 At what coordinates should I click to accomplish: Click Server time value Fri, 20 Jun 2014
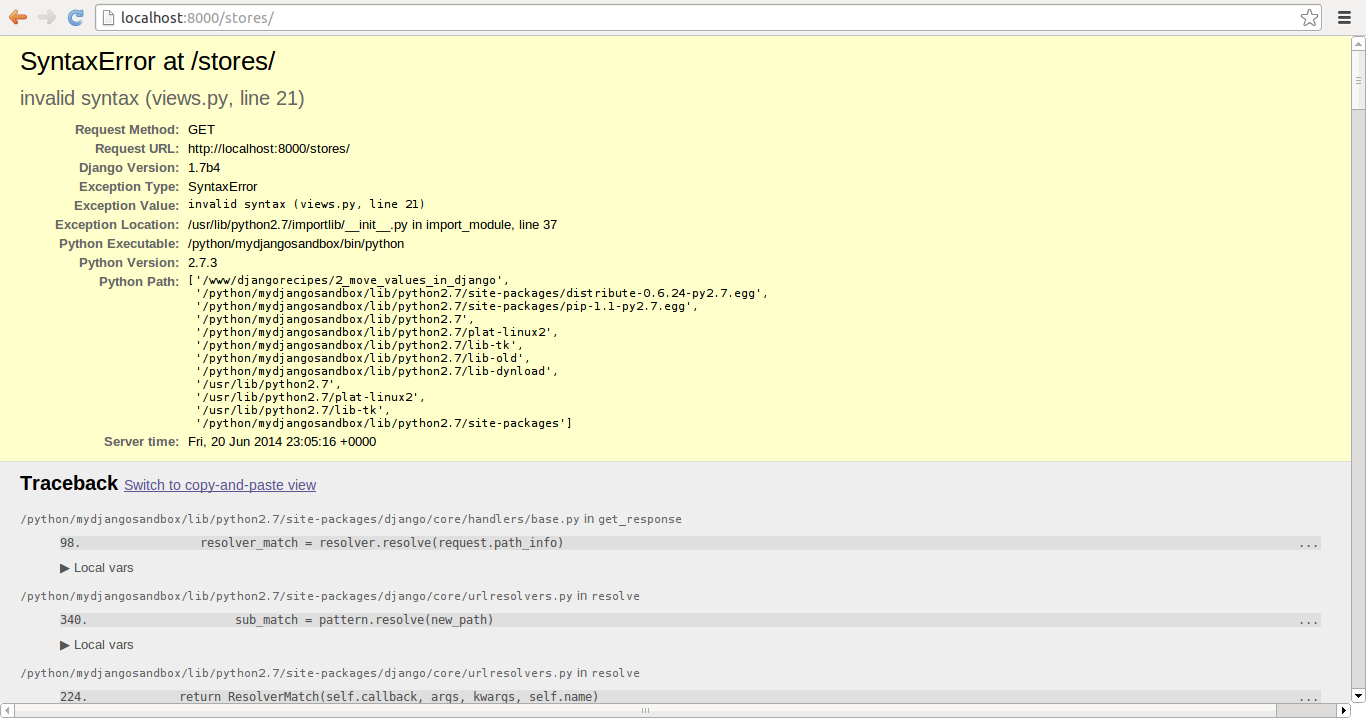click(x=282, y=442)
